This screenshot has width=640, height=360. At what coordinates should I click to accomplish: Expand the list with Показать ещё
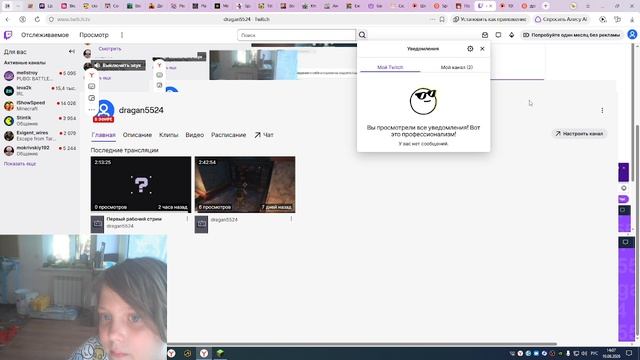[20, 164]
